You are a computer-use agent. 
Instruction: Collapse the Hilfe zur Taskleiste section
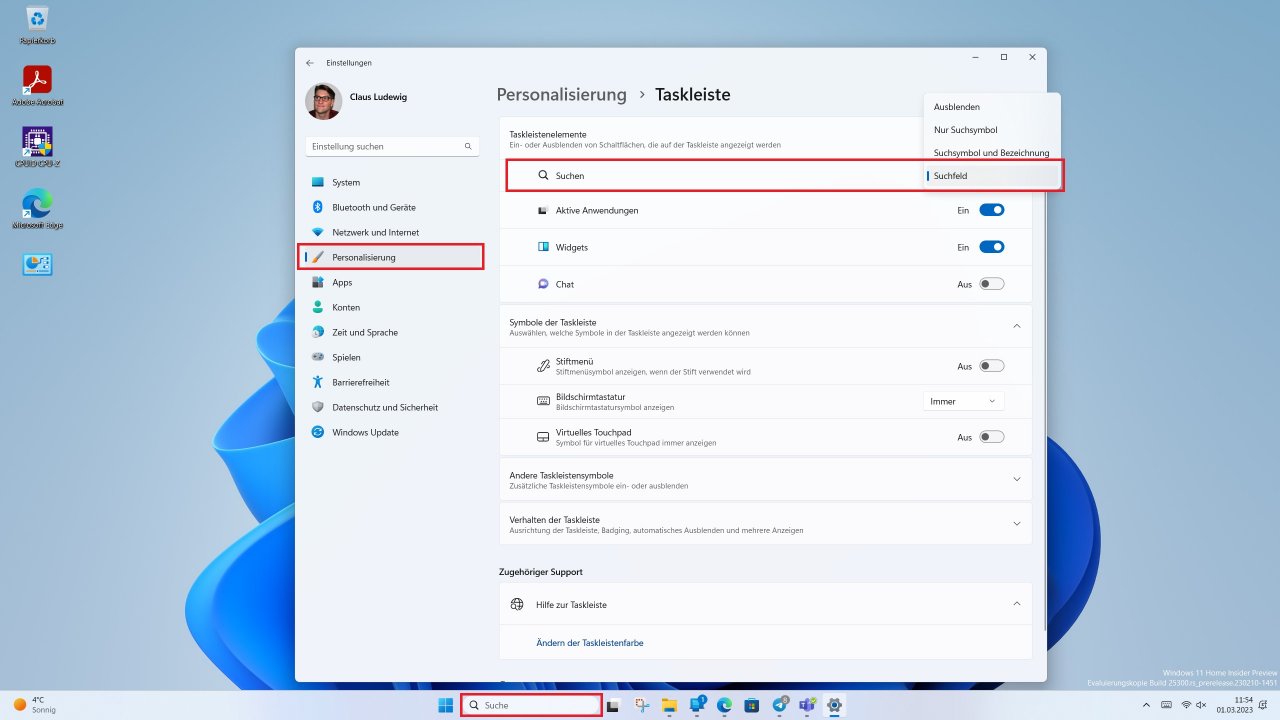tap(1017, 604)
